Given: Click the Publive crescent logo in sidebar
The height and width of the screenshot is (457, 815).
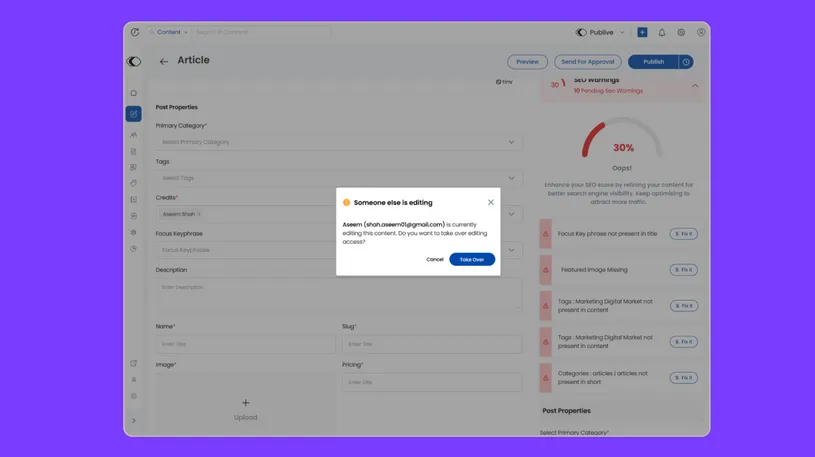Looking at the screenshot, I should (x=134, y=61).
